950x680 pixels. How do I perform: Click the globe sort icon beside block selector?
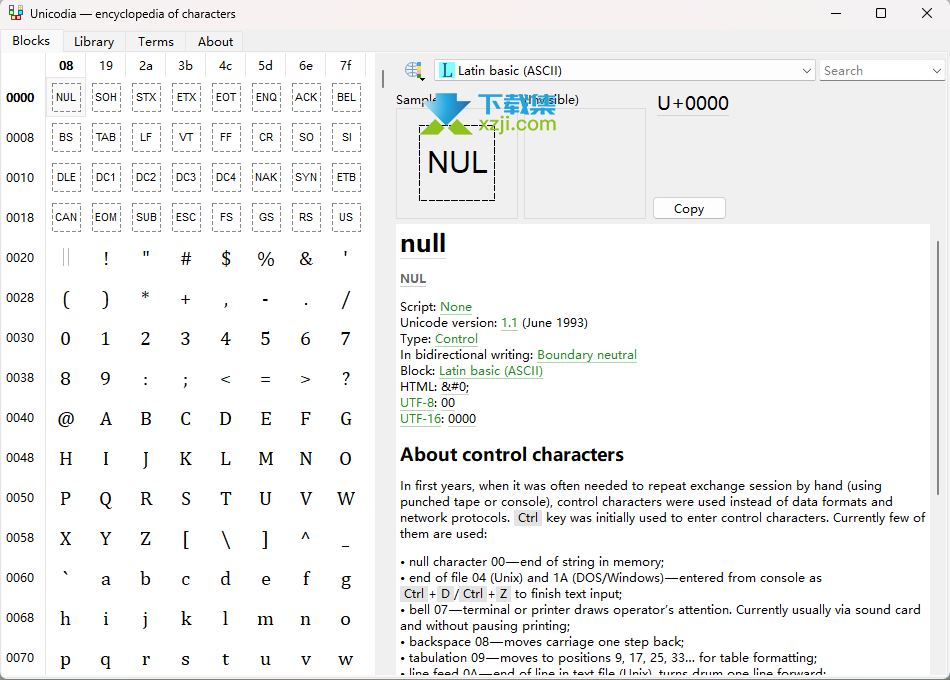click(414, 71)
